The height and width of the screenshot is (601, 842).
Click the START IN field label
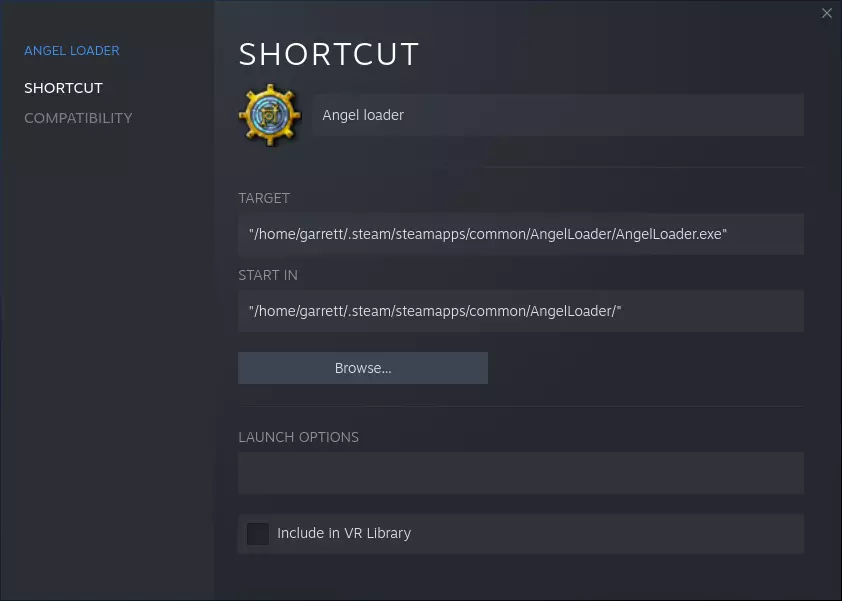click(x=268, y=275)
